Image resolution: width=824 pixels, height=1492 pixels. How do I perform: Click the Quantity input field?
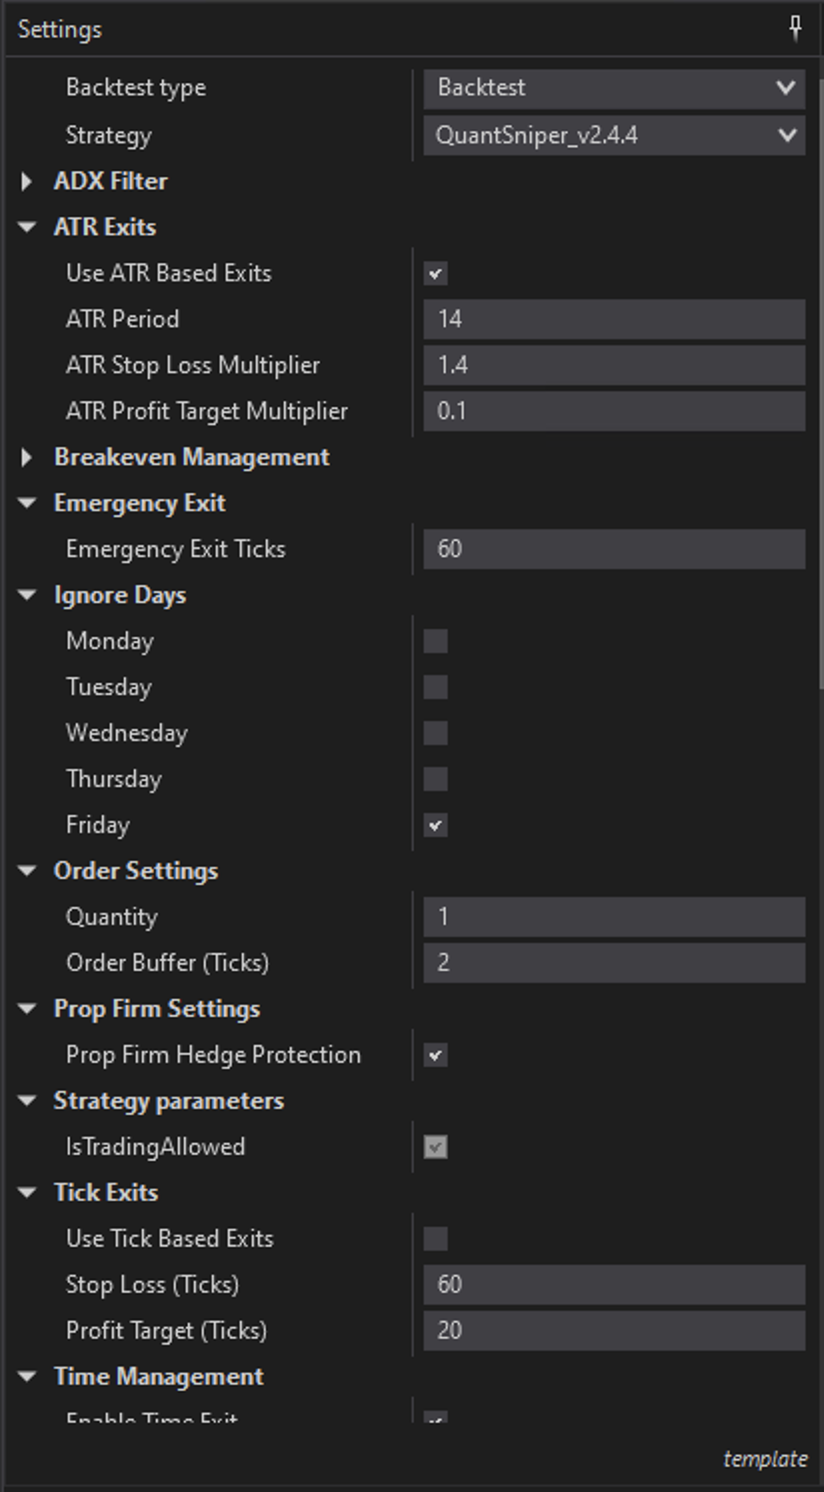point(614,917)
